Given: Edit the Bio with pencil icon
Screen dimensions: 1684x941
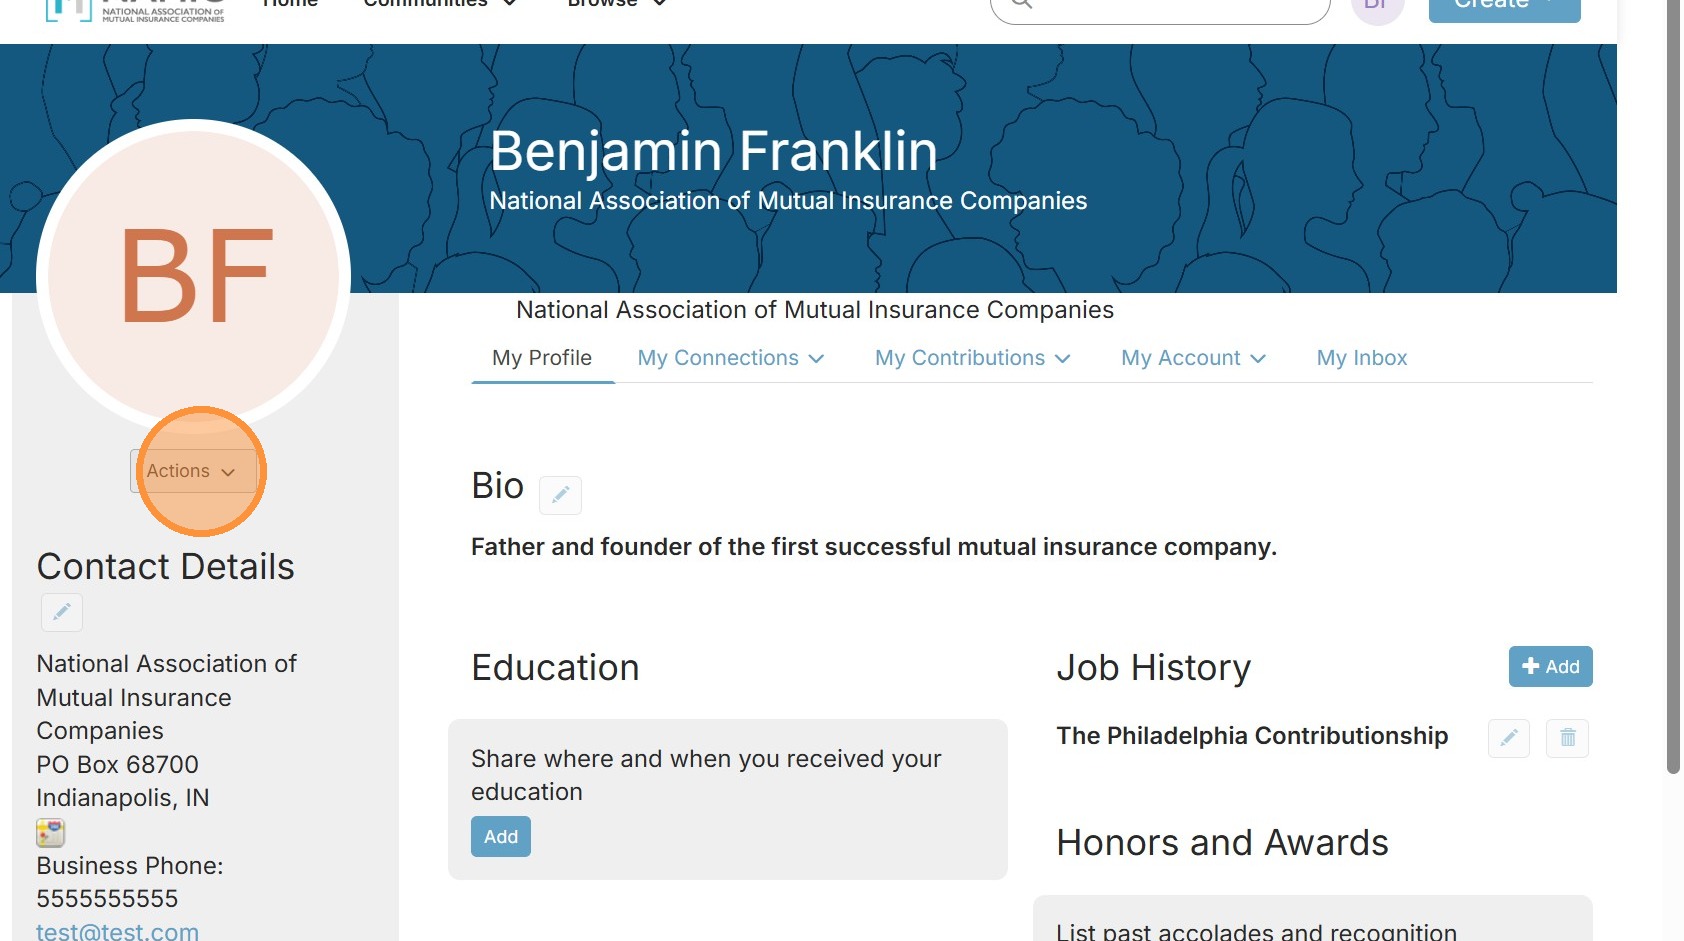Looking at the screenshot, I should tap(560, 495).
